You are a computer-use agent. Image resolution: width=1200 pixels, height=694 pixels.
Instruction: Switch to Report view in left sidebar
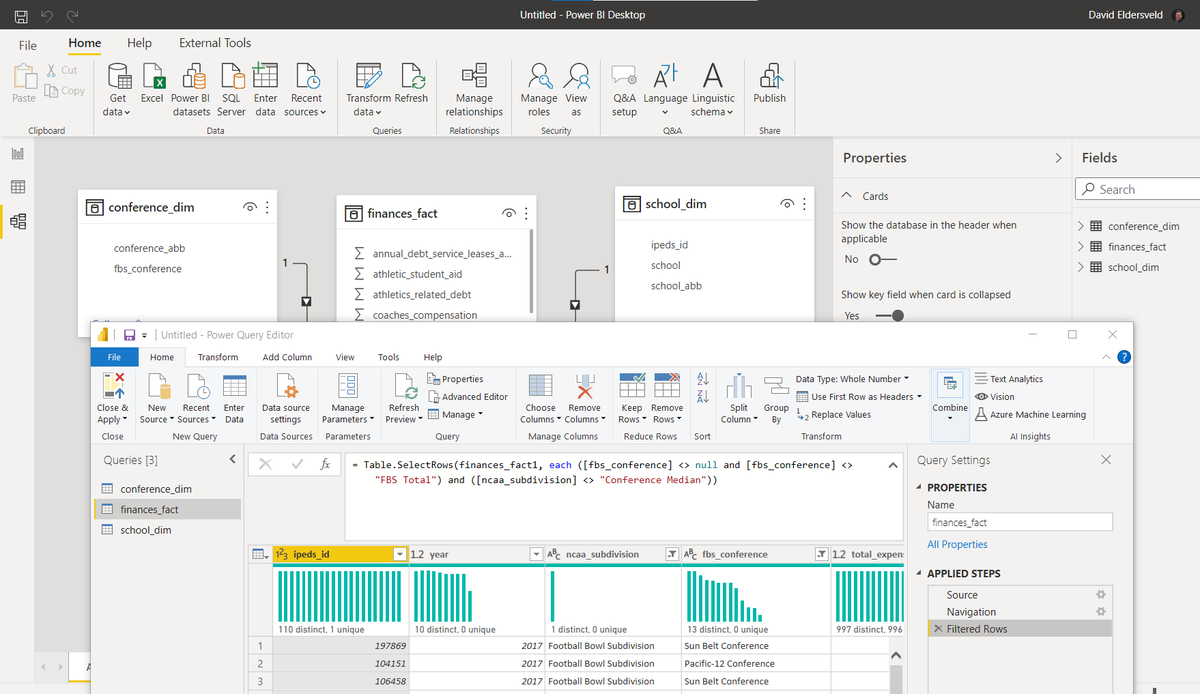[18, 154]
